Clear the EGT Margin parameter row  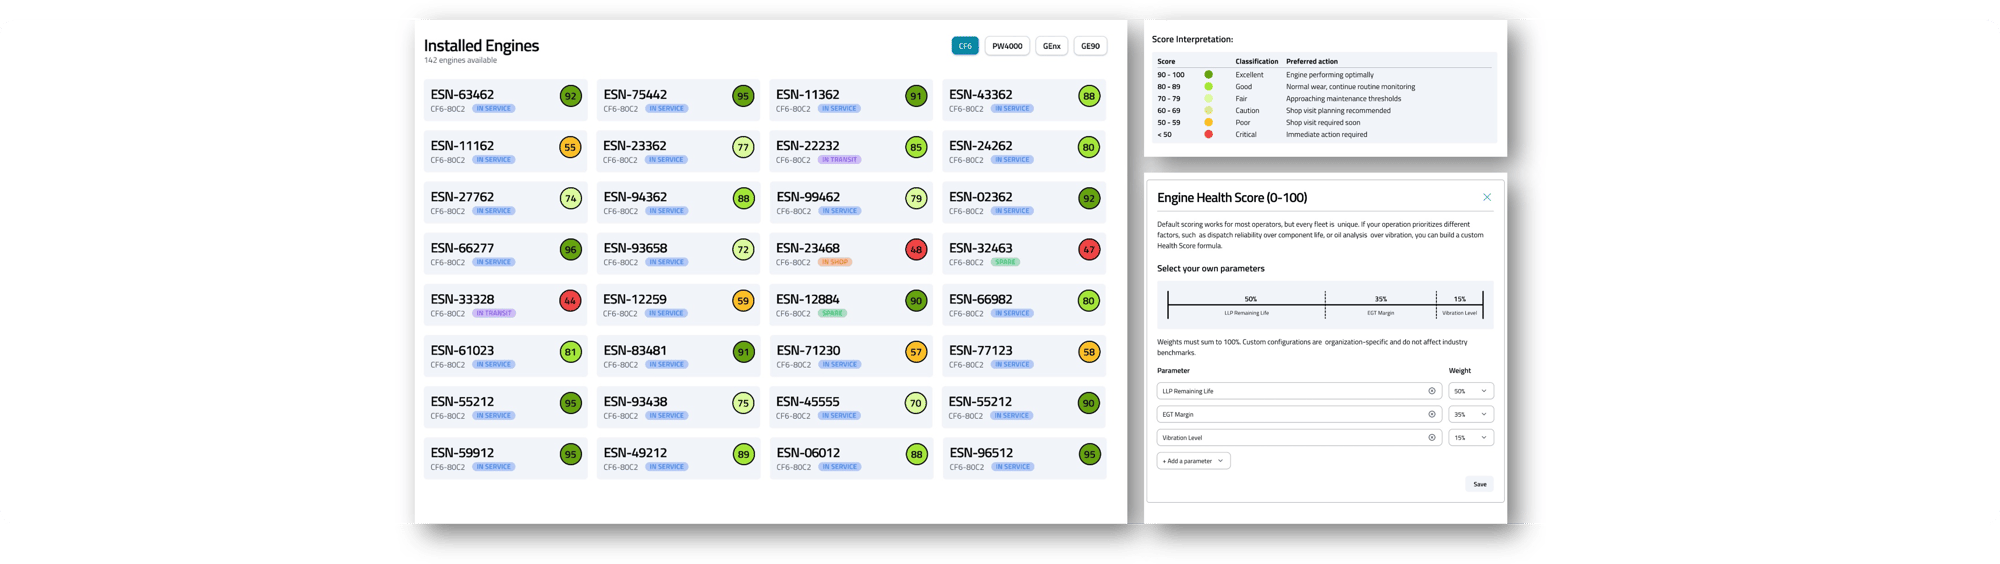1431,414
